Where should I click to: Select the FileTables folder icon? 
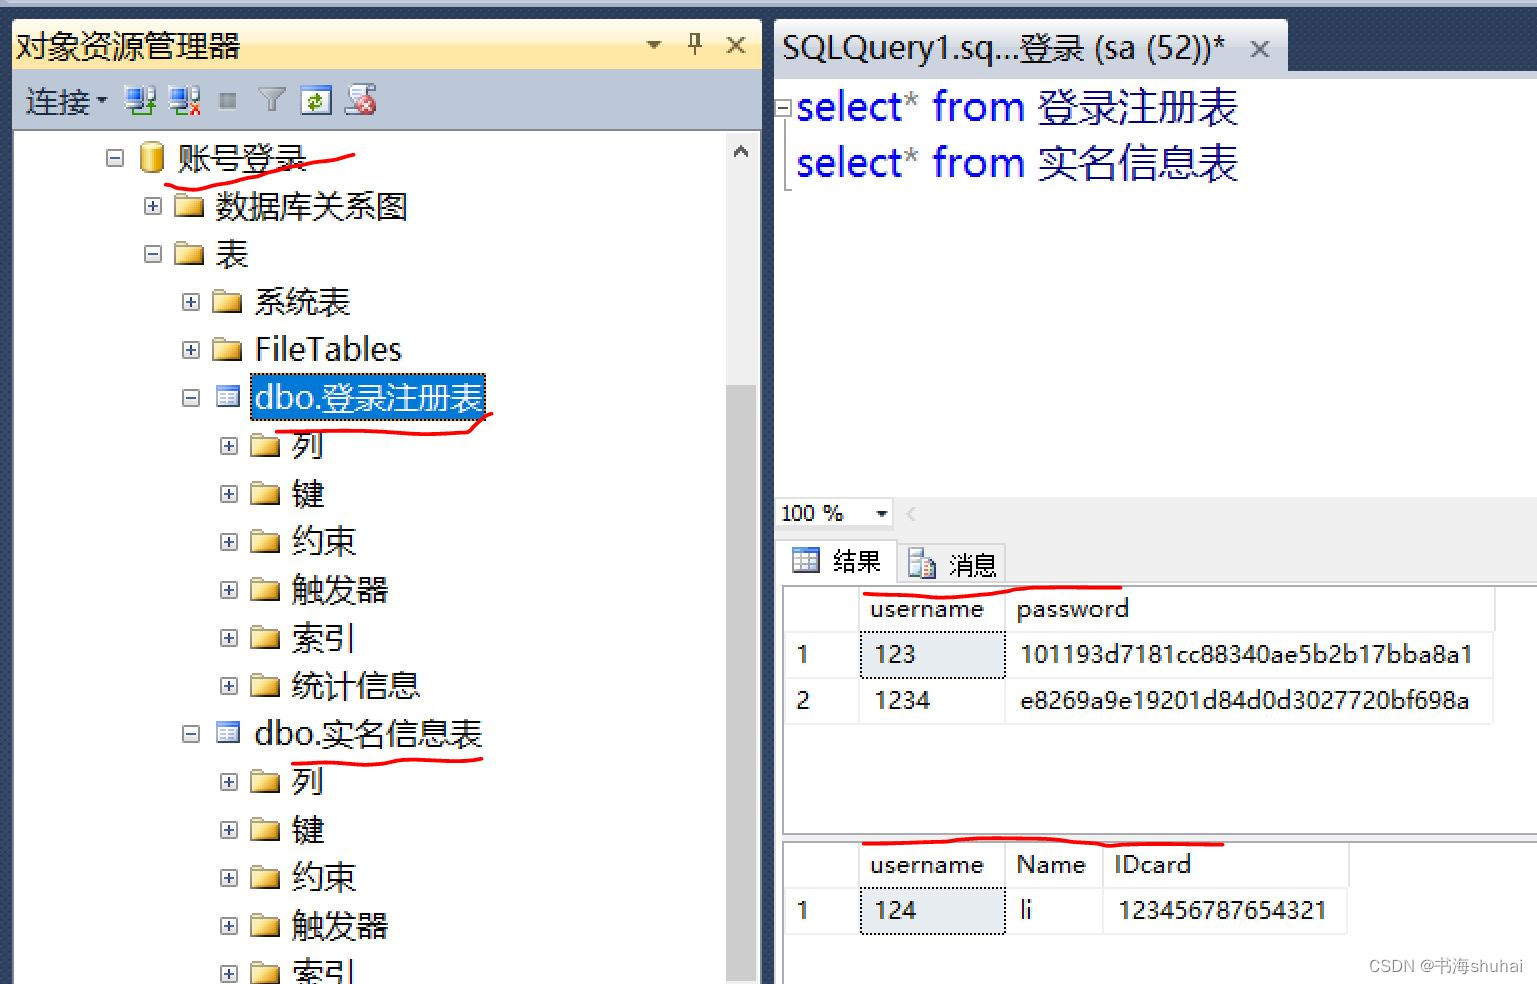coord(227,349)
